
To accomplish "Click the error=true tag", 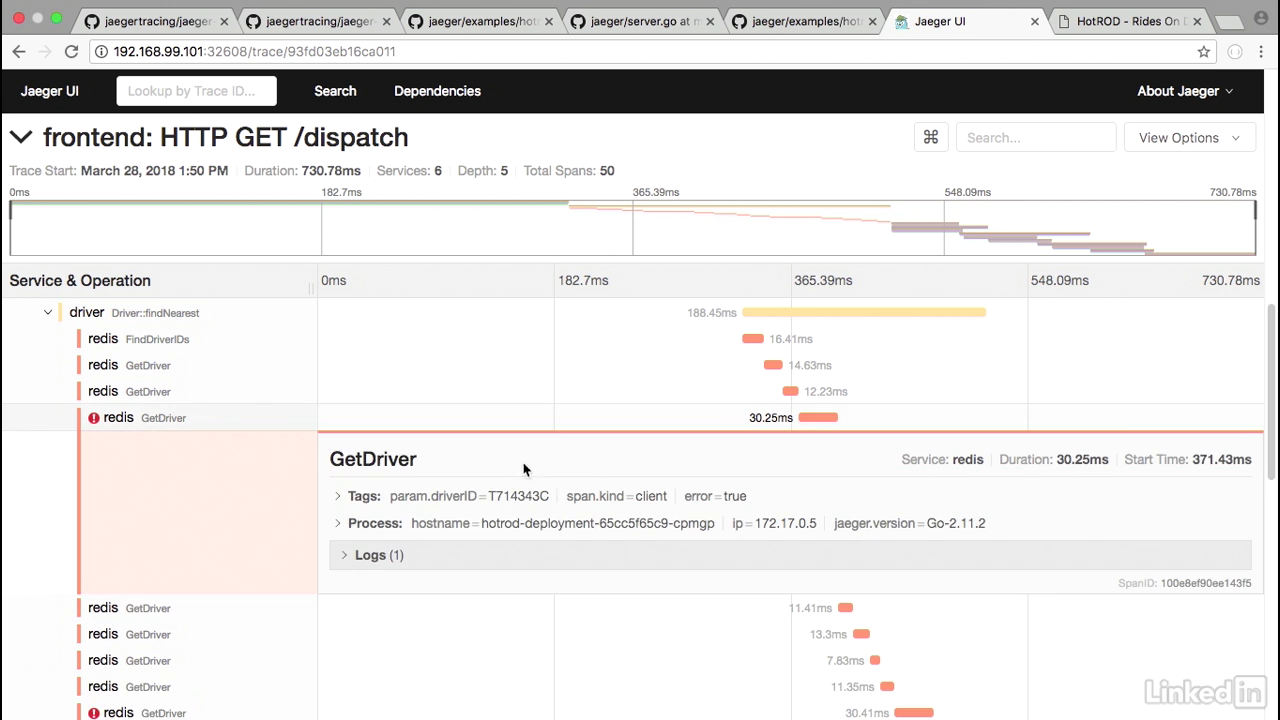I will pyautogui.click(x=715, y=496).
